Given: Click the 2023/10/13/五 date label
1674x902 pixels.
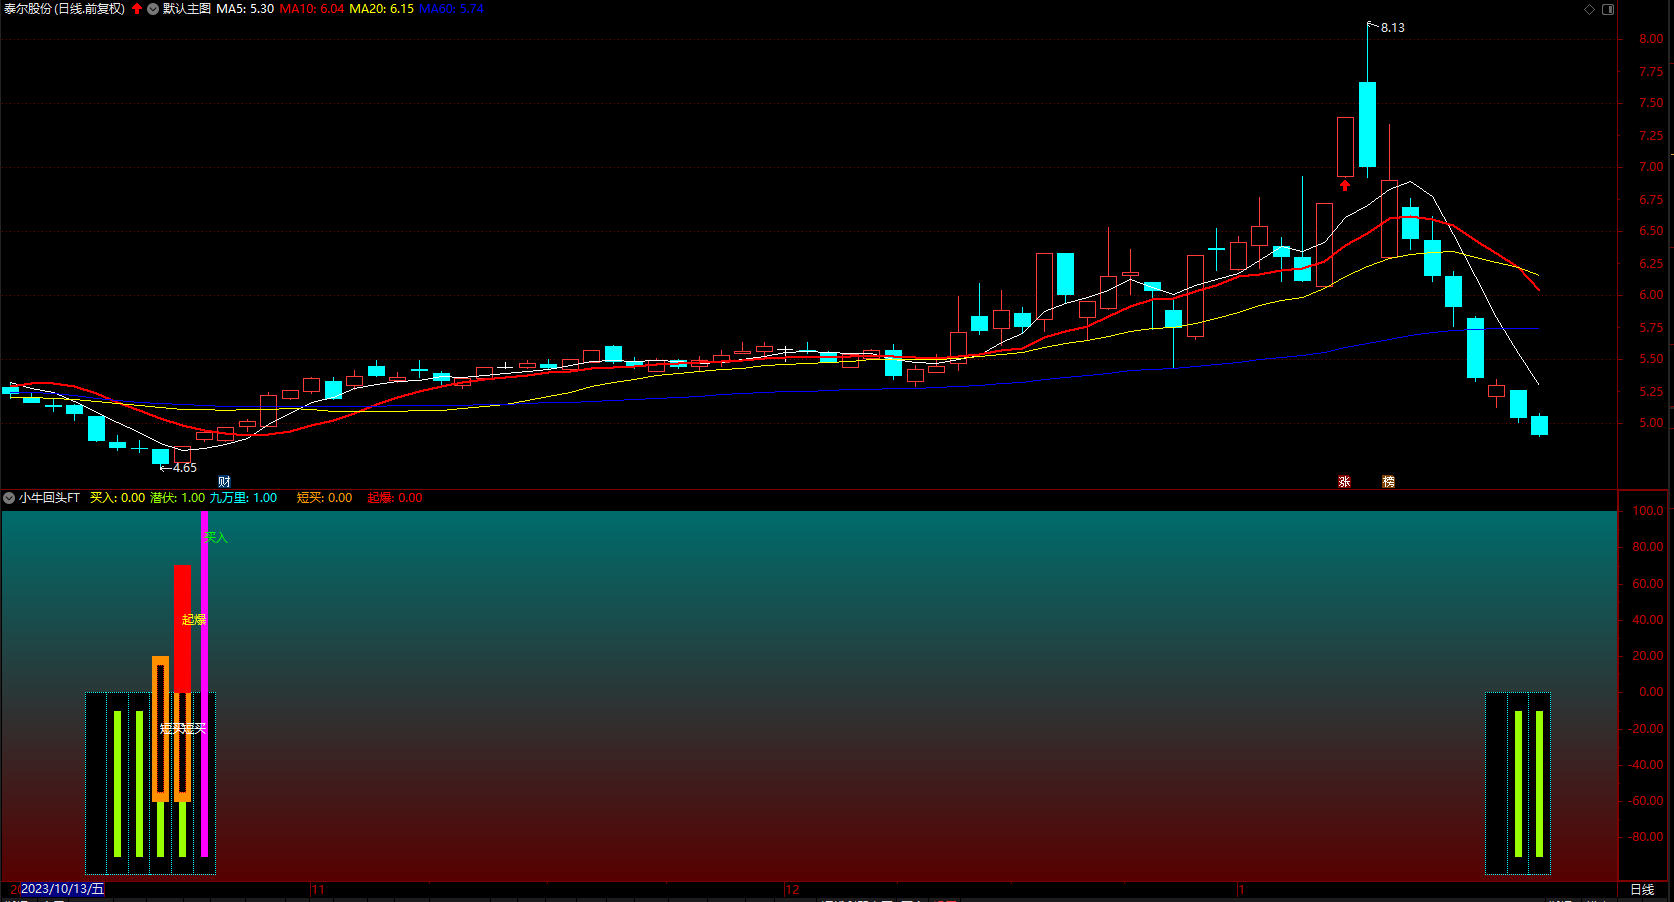Looking at the screenshot, I should tap(62, 889).
